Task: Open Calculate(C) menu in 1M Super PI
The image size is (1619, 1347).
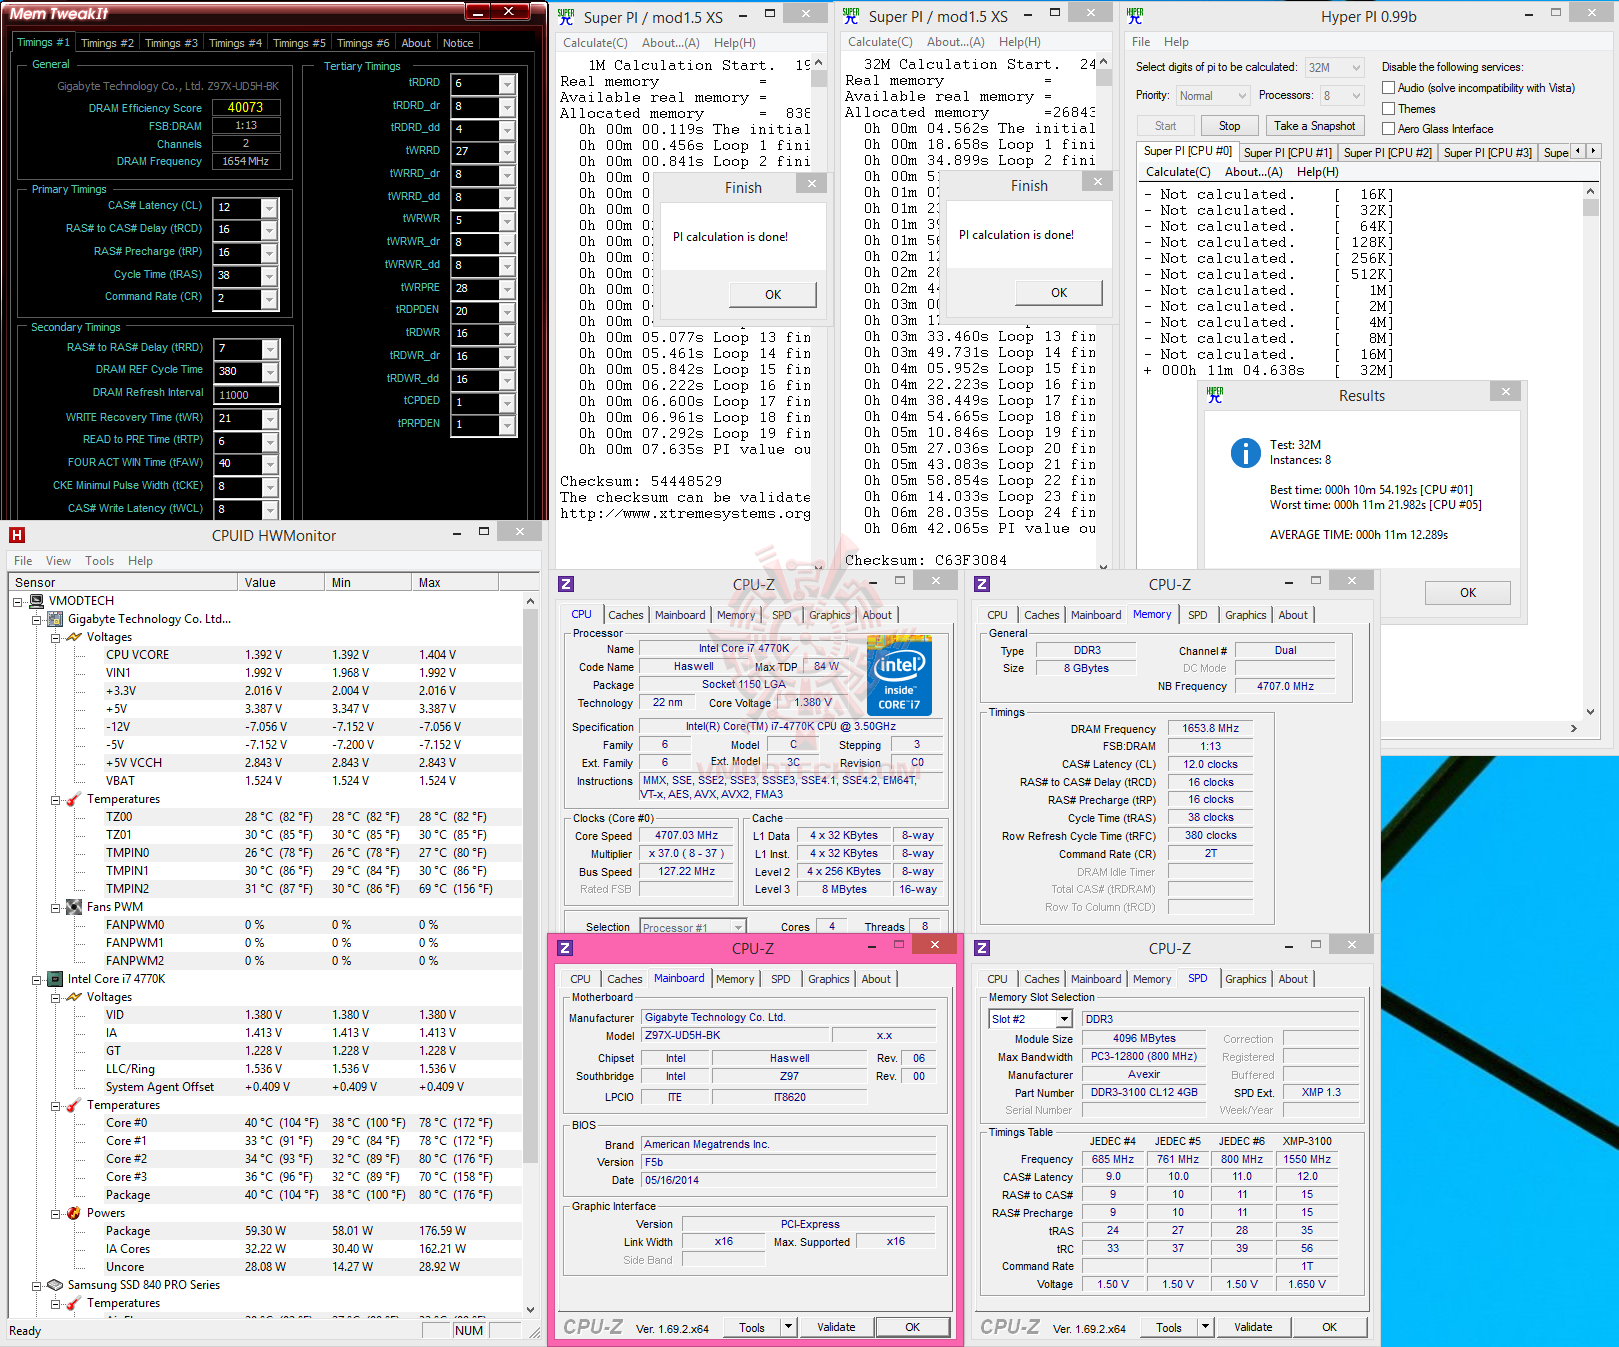Action: pyautogui.click(x=595, y=43)
